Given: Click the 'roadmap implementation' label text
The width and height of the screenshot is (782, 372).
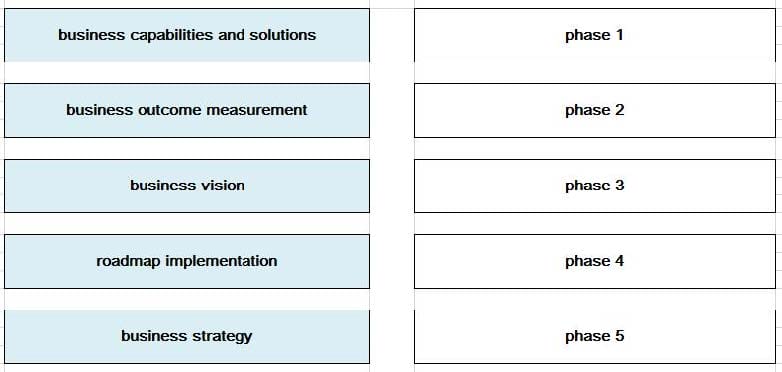Looking at the screenshot, I should 187,261.
